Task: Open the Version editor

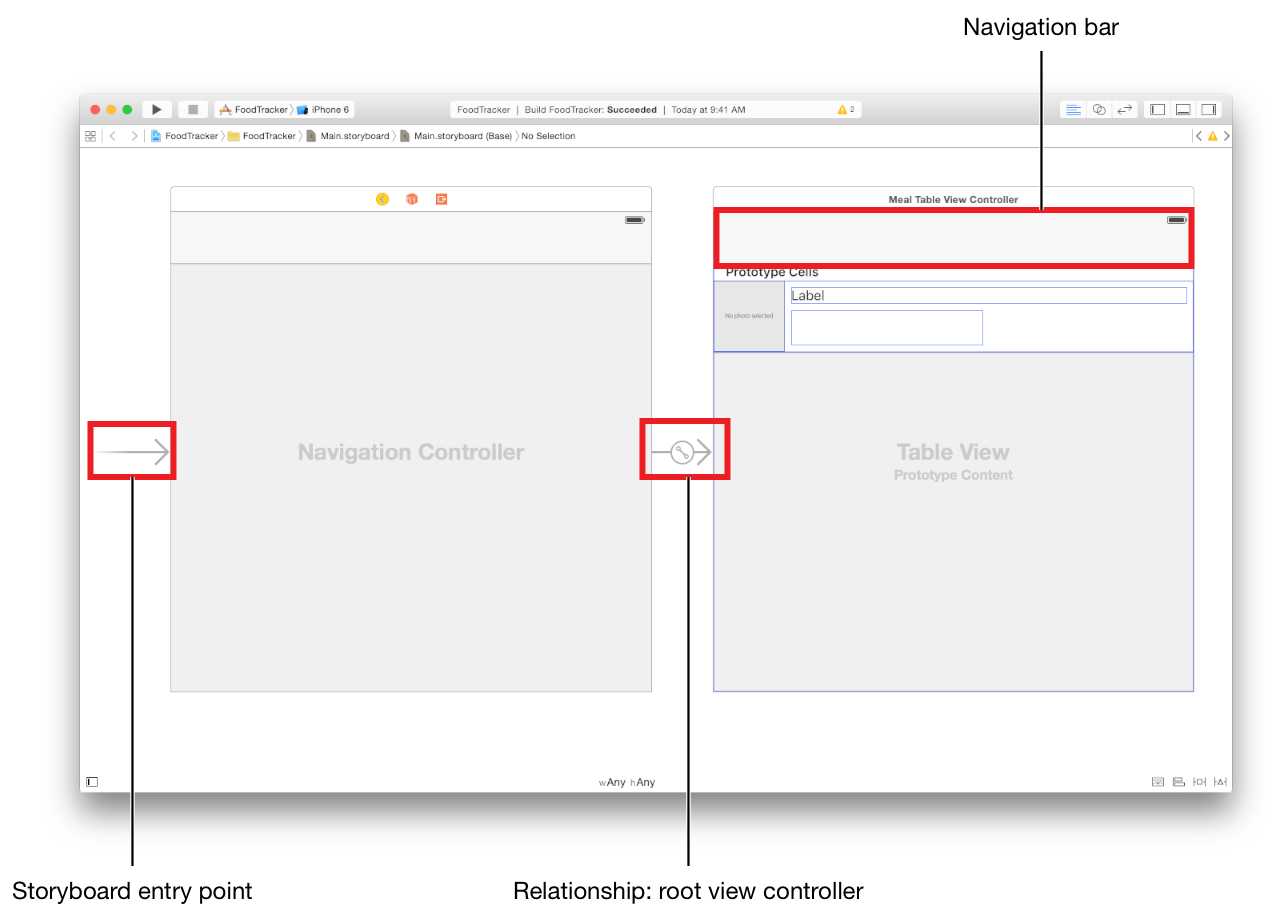Action: (1125, 109)
